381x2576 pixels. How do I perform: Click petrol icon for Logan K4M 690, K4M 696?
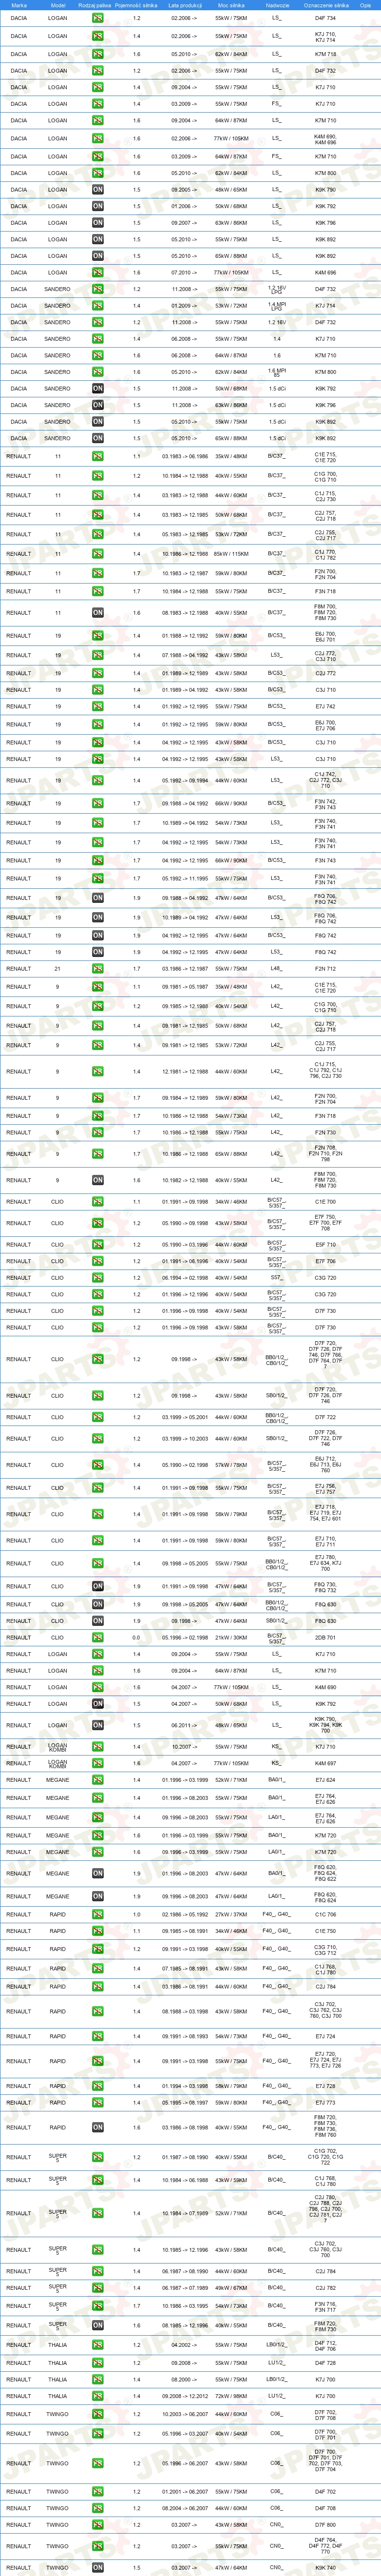point(97,139)
